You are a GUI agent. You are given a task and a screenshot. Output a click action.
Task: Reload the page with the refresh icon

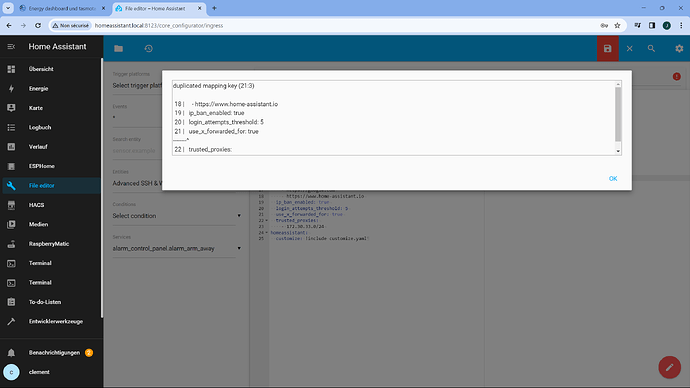38,26
